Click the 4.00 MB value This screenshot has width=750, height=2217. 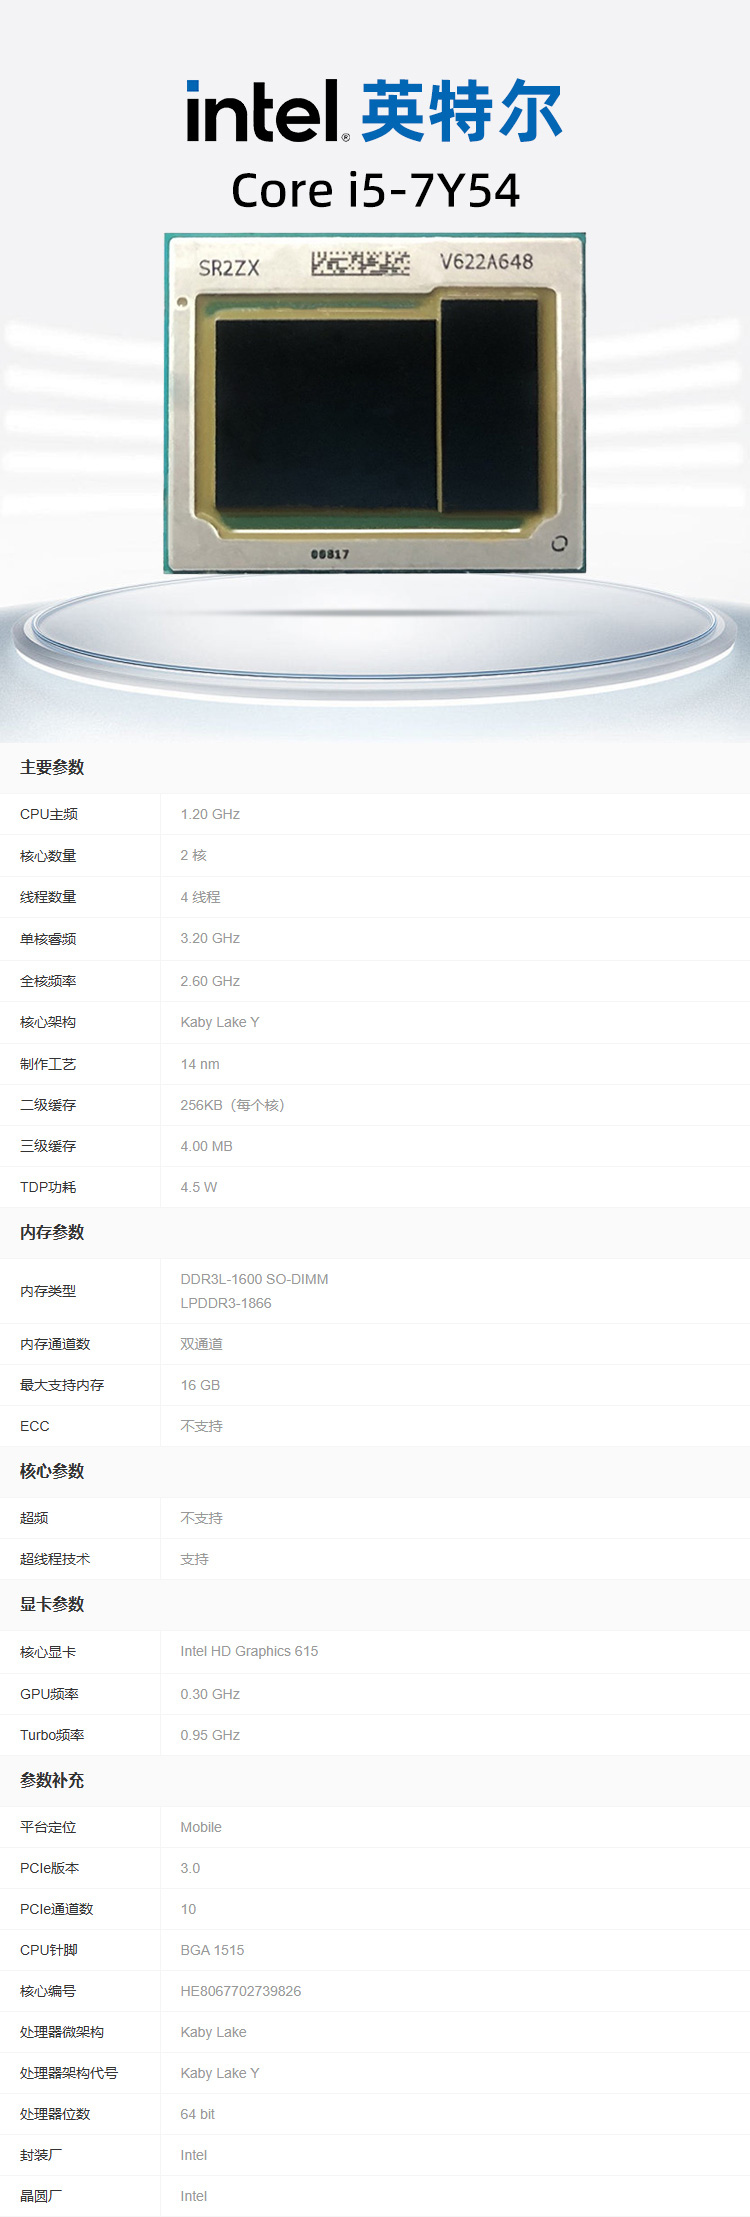pyautogui.click(x=206, y=1146)
